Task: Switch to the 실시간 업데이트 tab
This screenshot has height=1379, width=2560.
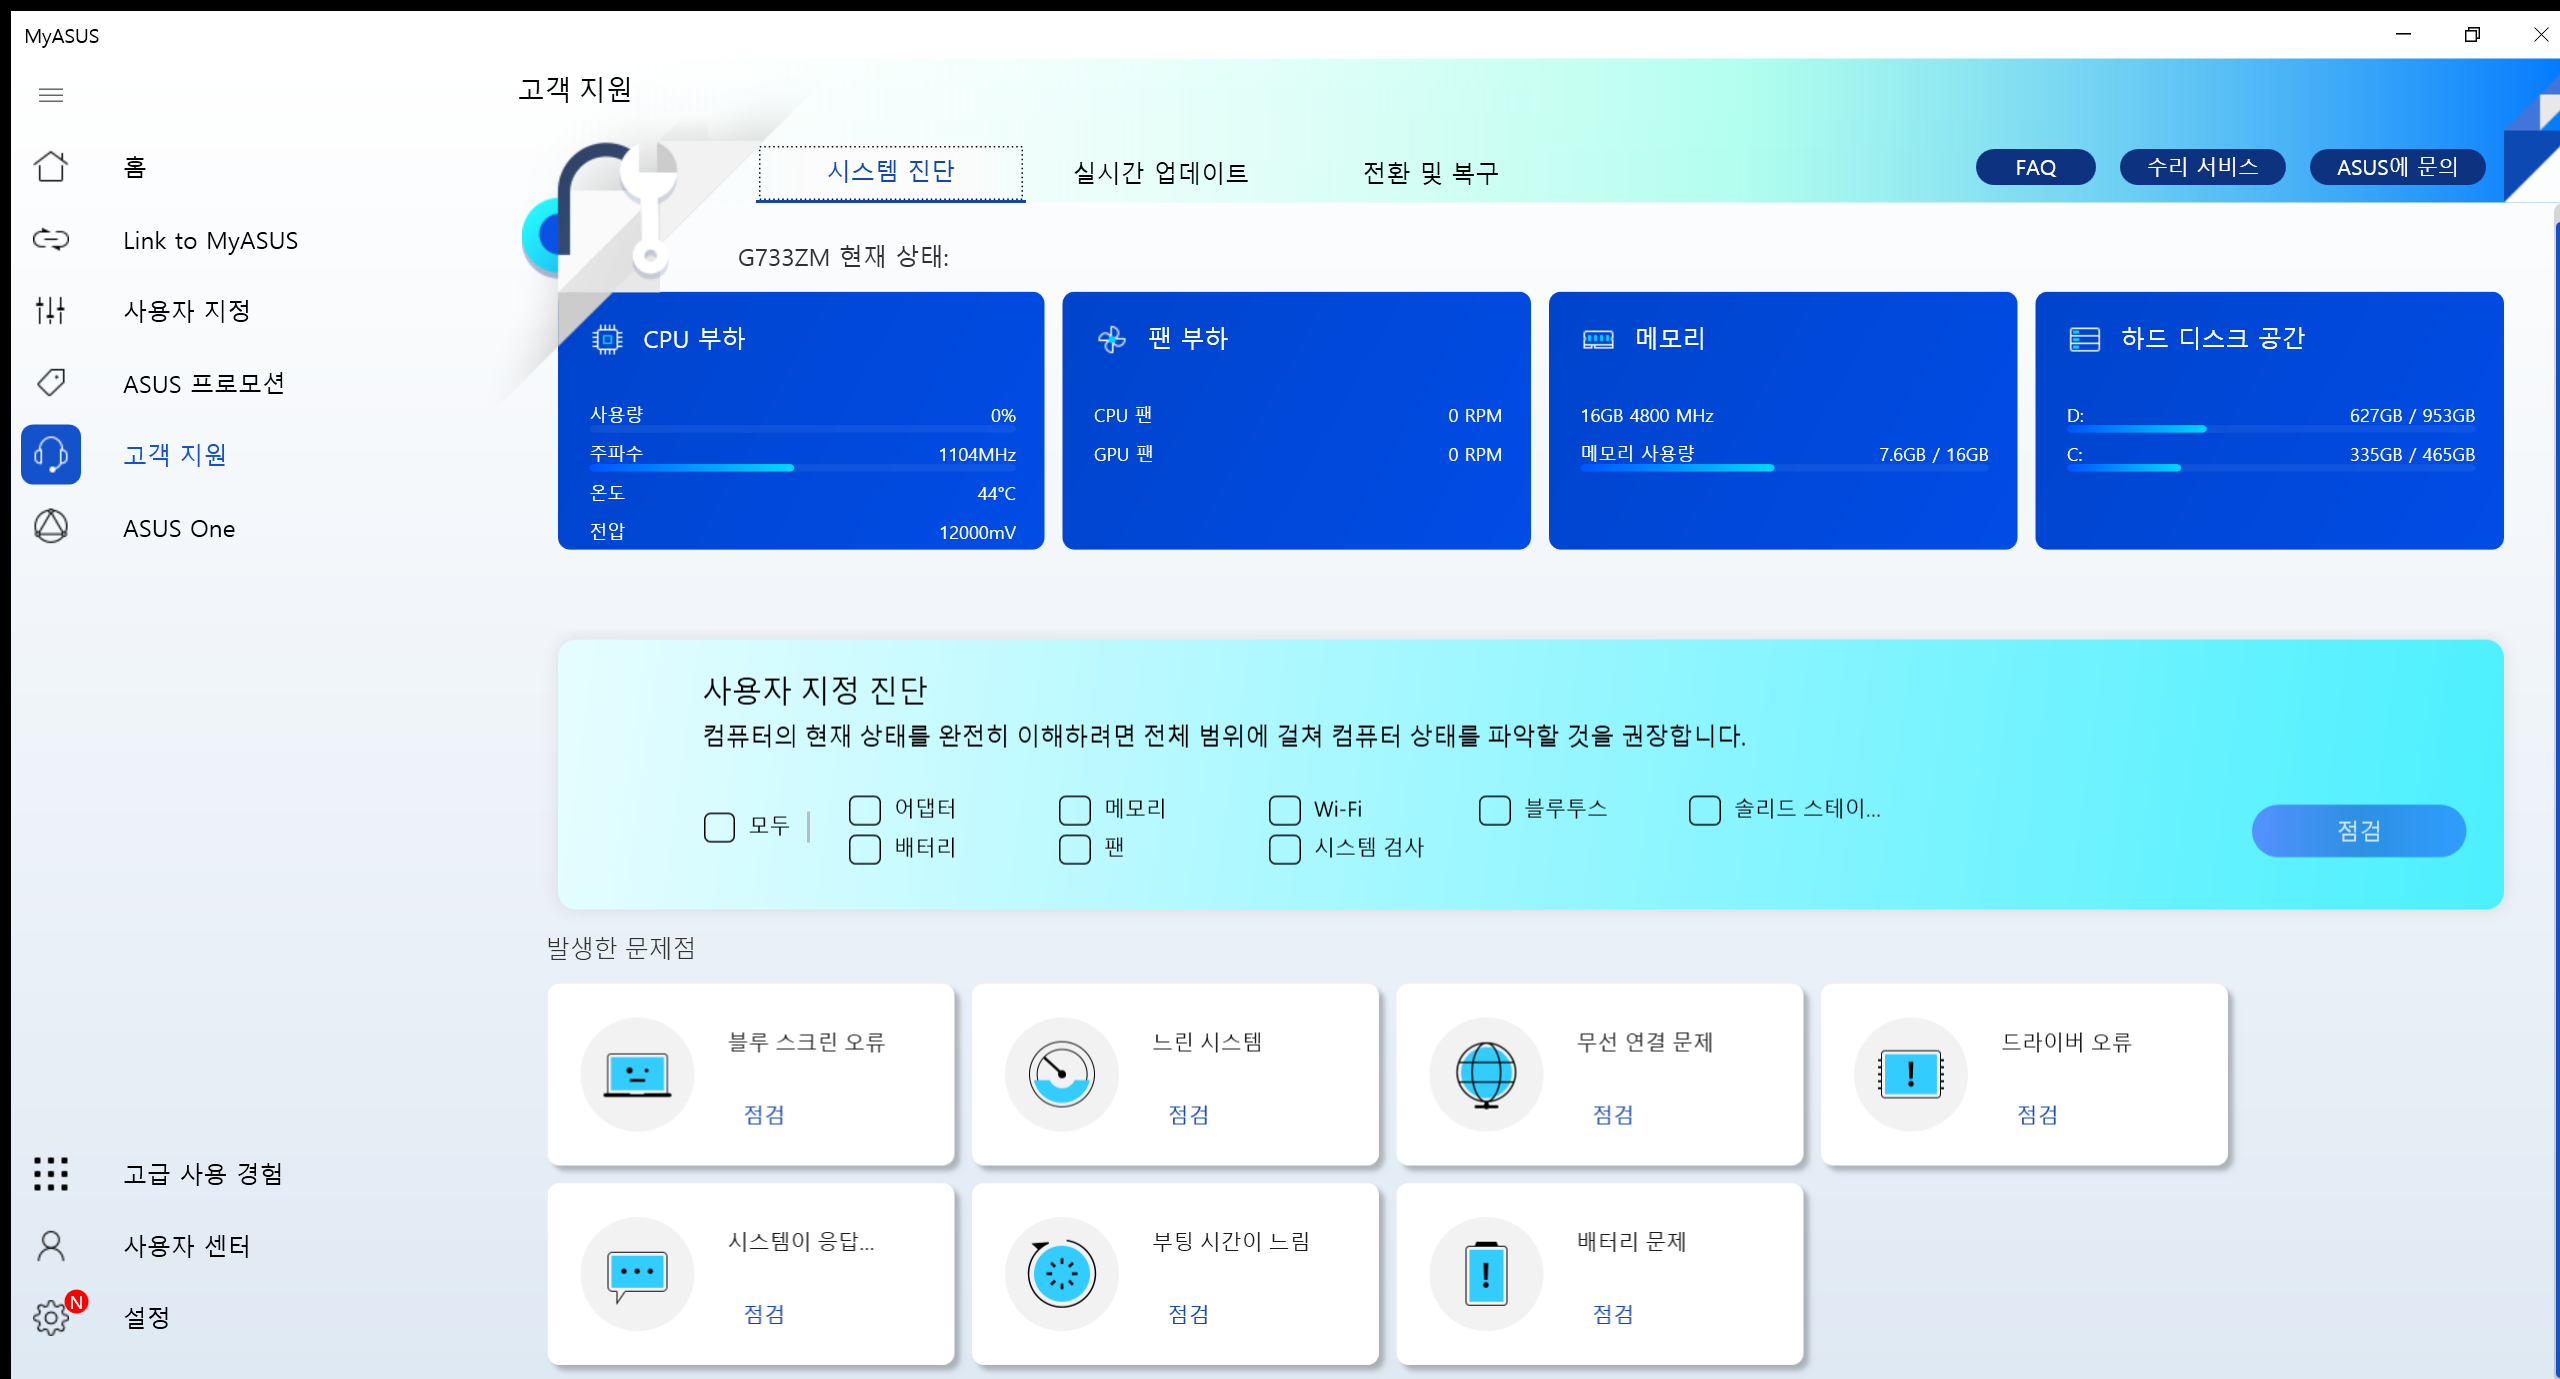Action: 1160,173
